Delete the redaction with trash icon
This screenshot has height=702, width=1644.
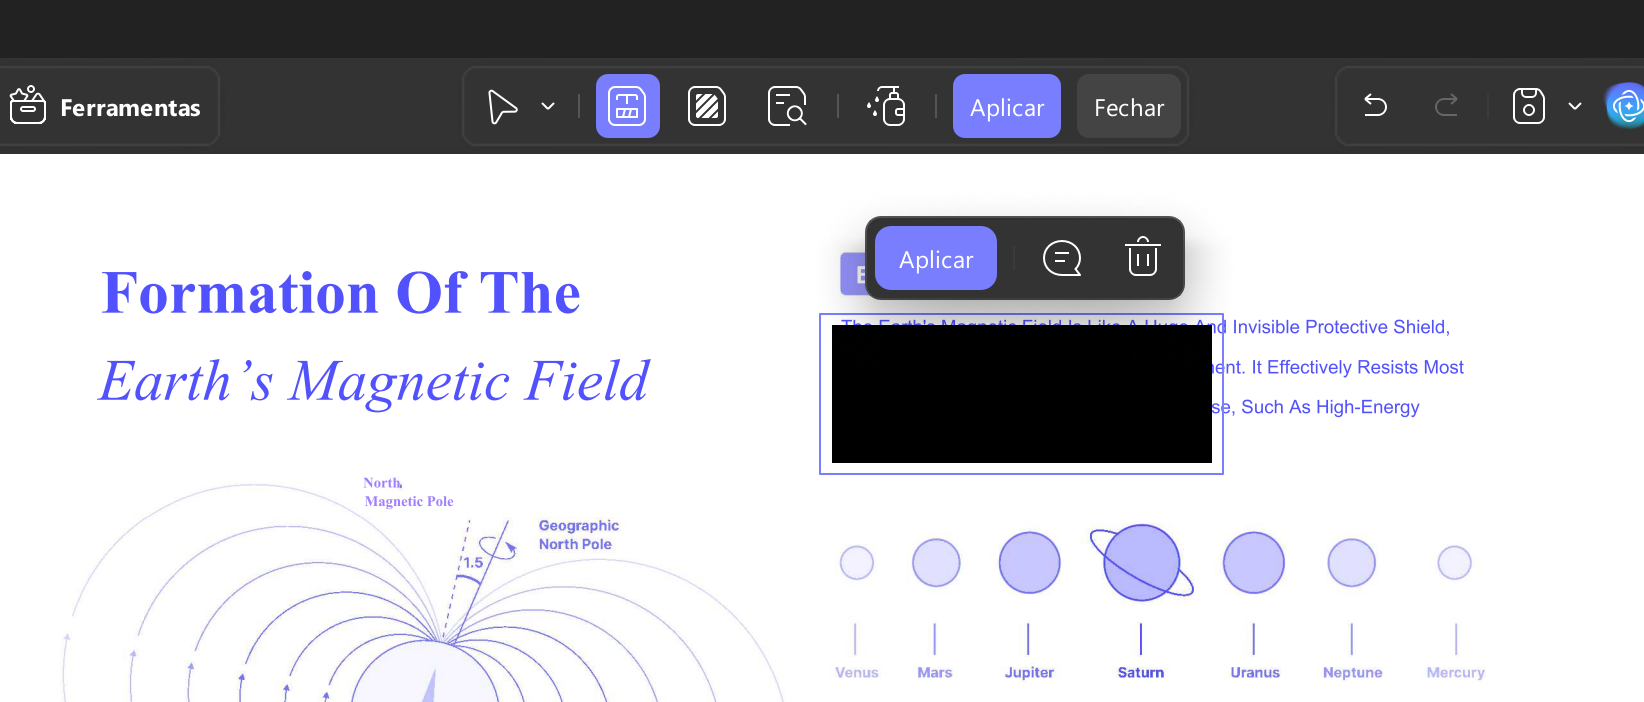tap(1142, 257)
